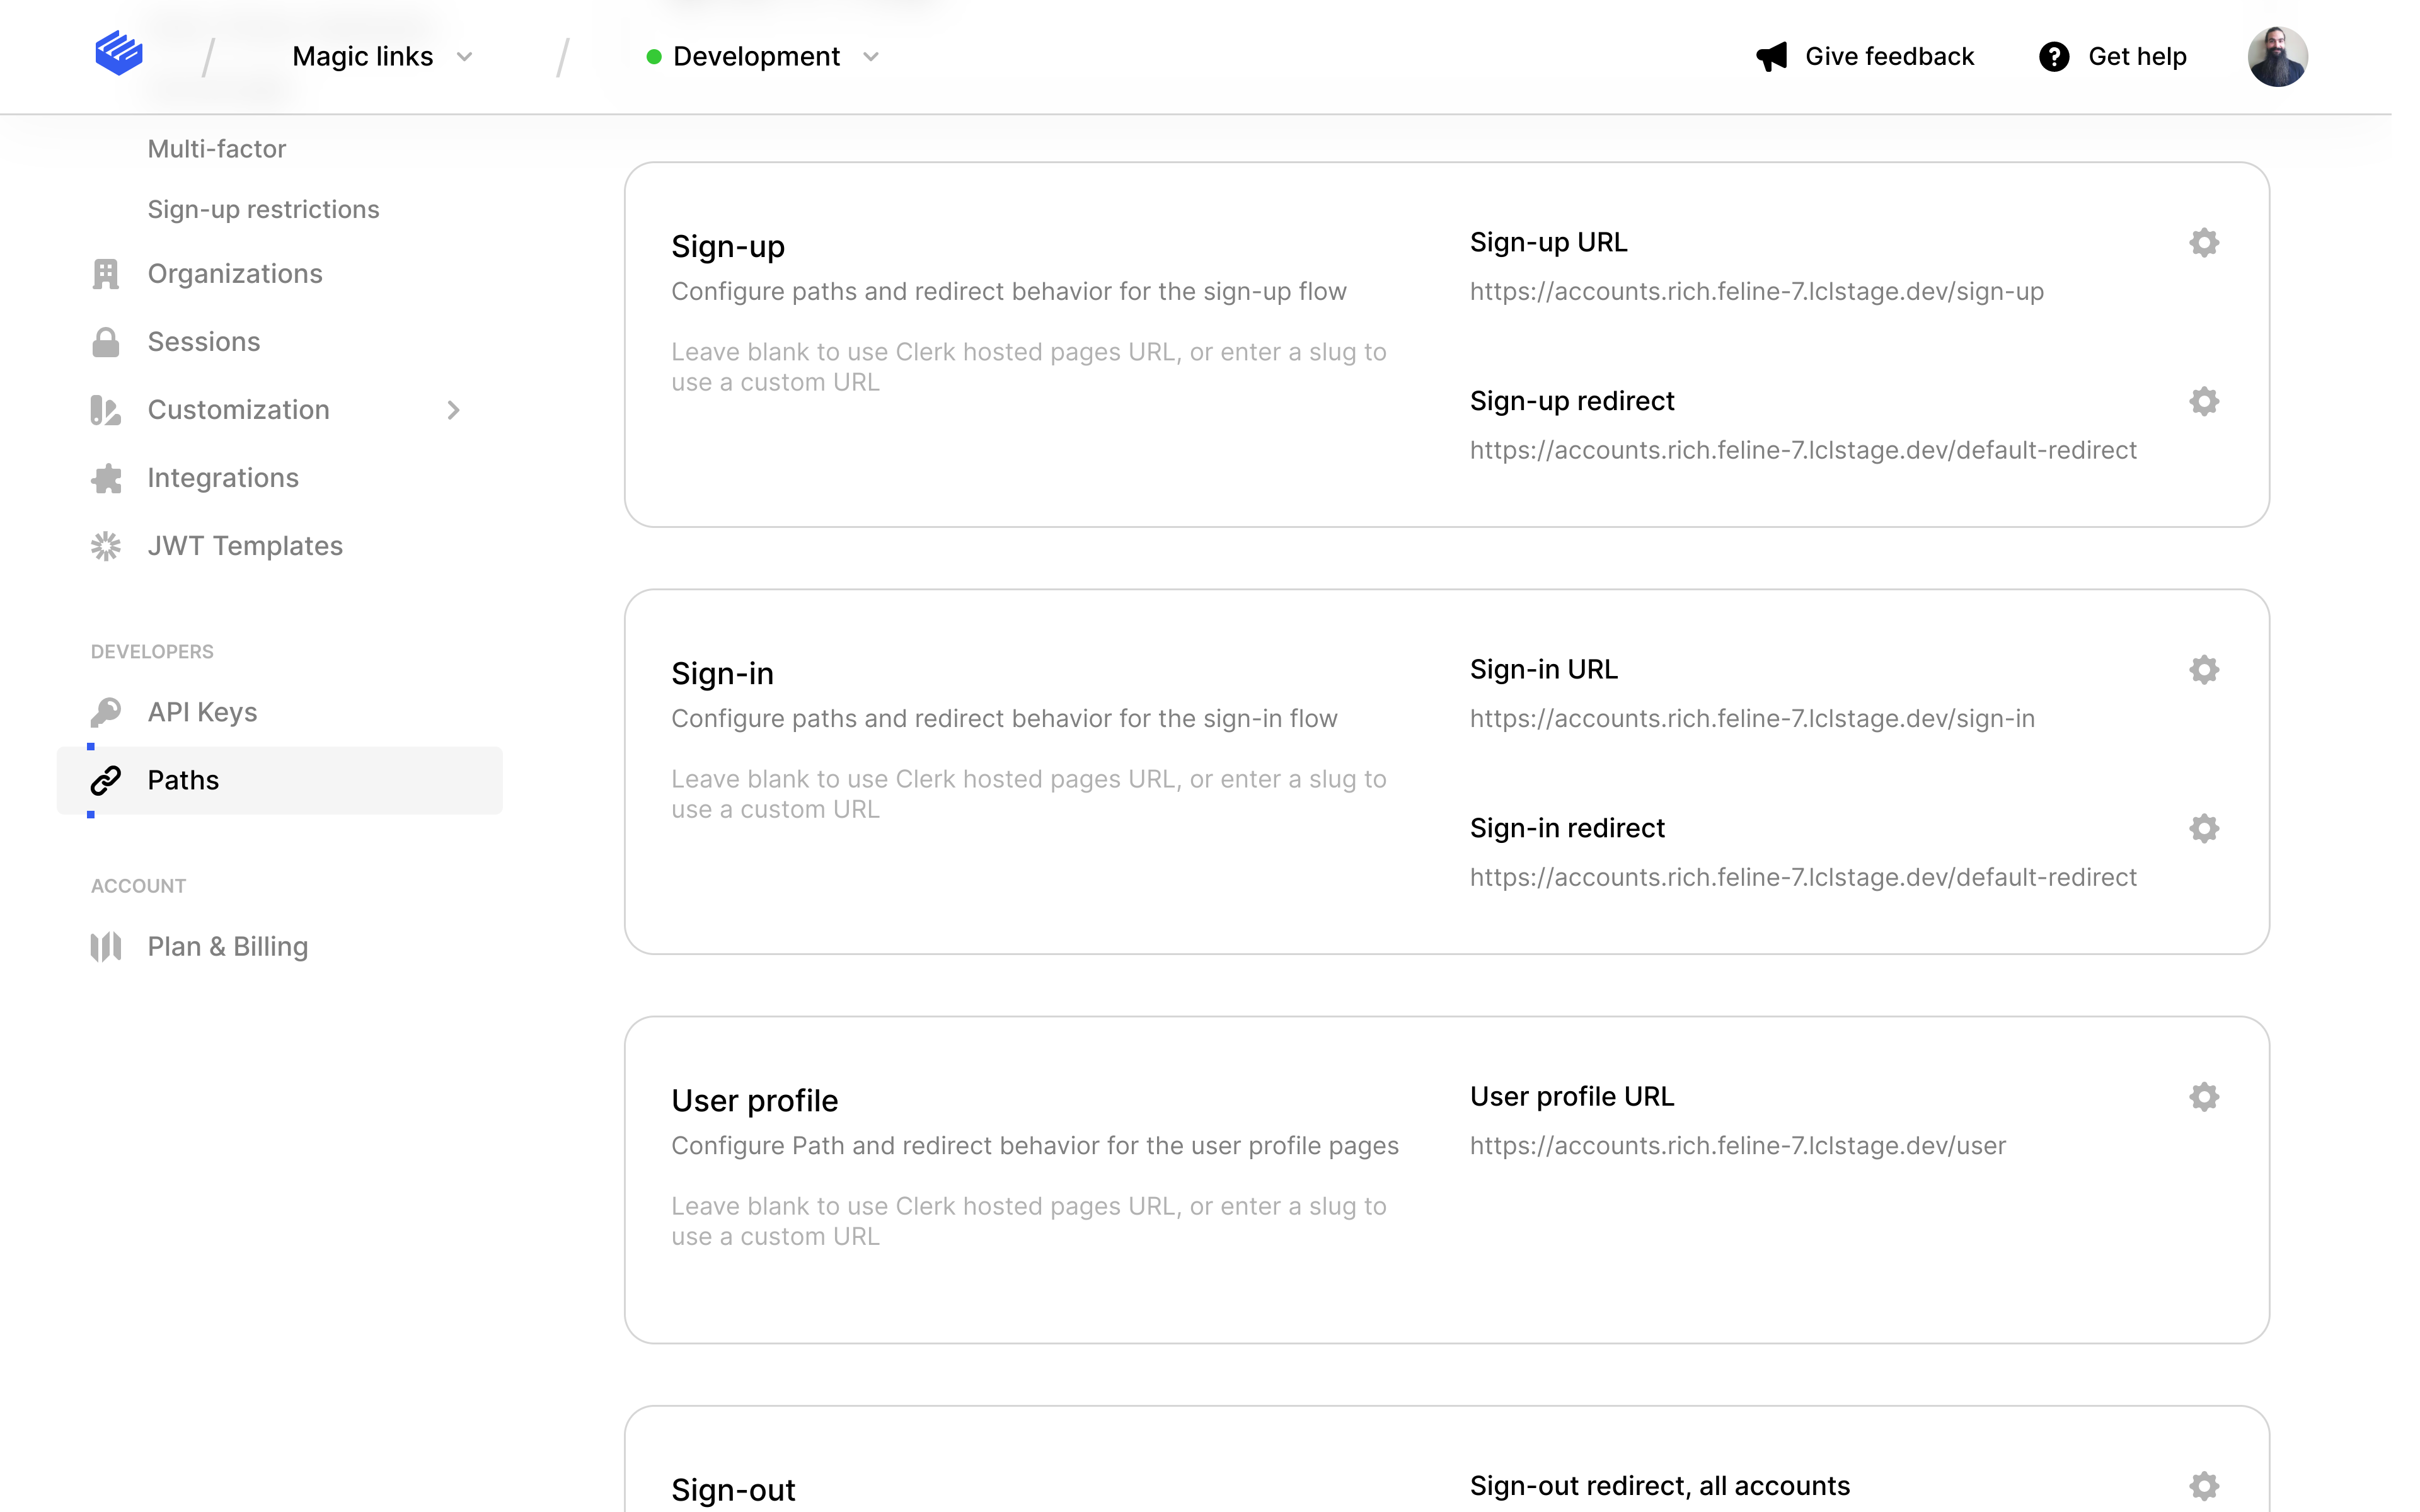This screenshot has width=2420, height=1512.
Task: Edit User profile URL via gear icon
Action: tap(2204, 1097)
